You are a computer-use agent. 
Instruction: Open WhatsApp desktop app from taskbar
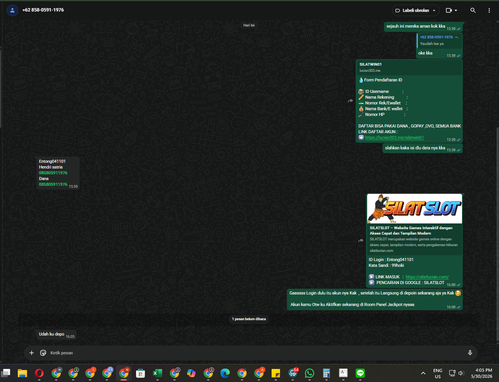tap(309, 373)
